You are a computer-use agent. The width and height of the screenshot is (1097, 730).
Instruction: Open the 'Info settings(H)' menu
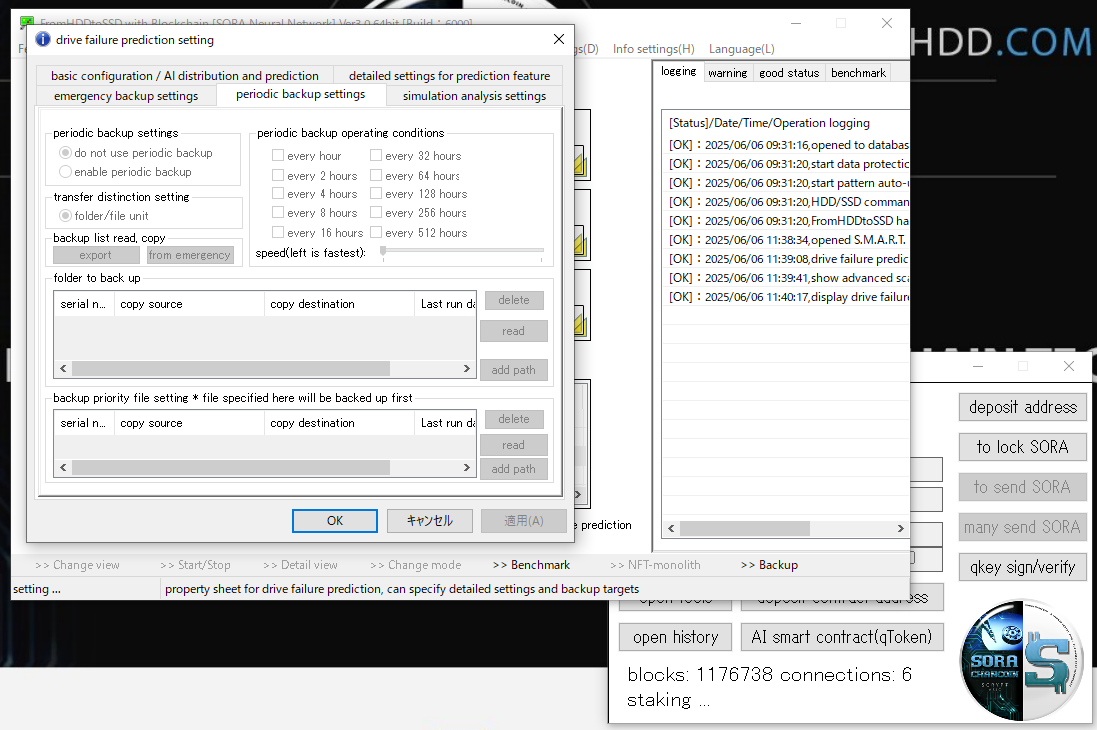653,48
